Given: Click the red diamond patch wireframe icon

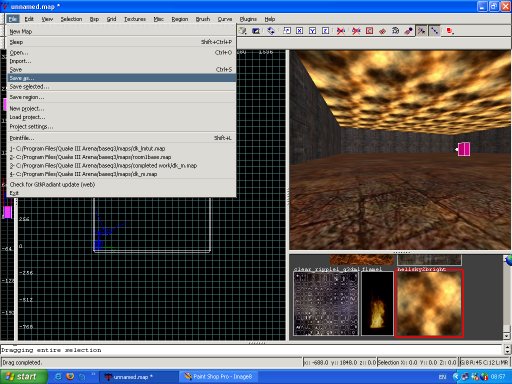Looking at the screenshot, I should click(x=382, y=31).
